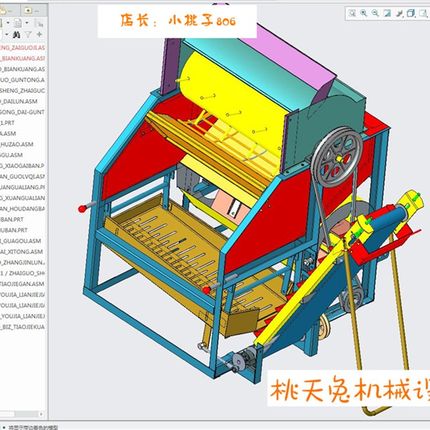Select tree item ending TIAOJIEGAN.ASM
430x430 pixels.
(22, 284)
